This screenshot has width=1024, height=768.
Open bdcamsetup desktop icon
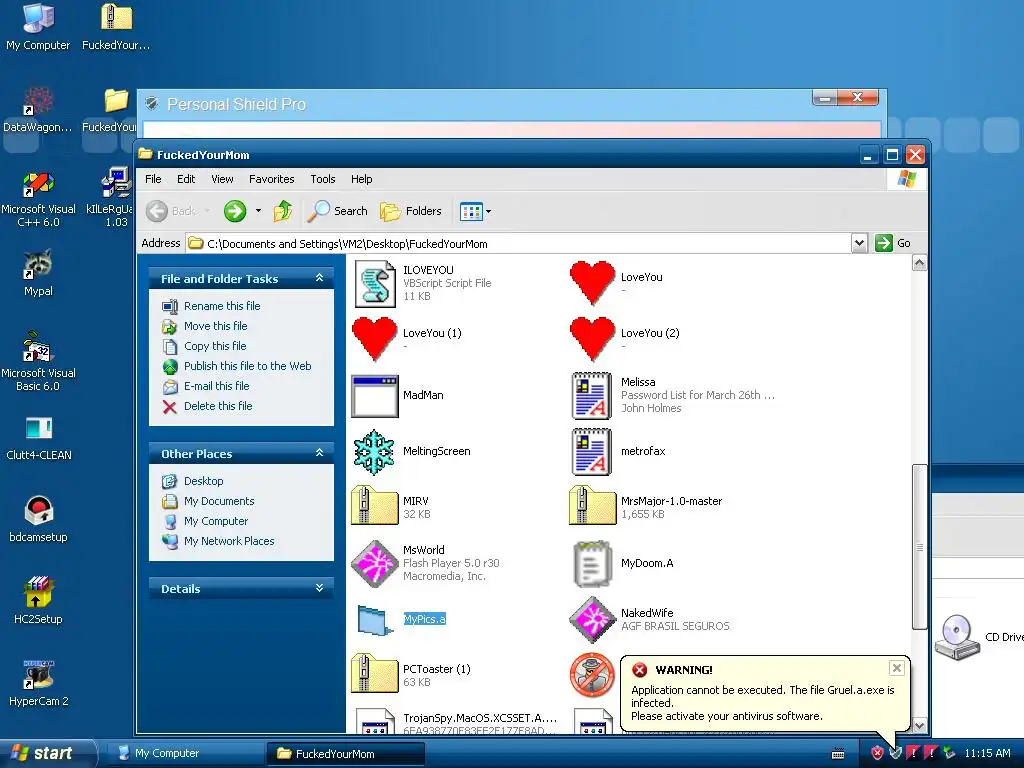click(x=38, y=519)
